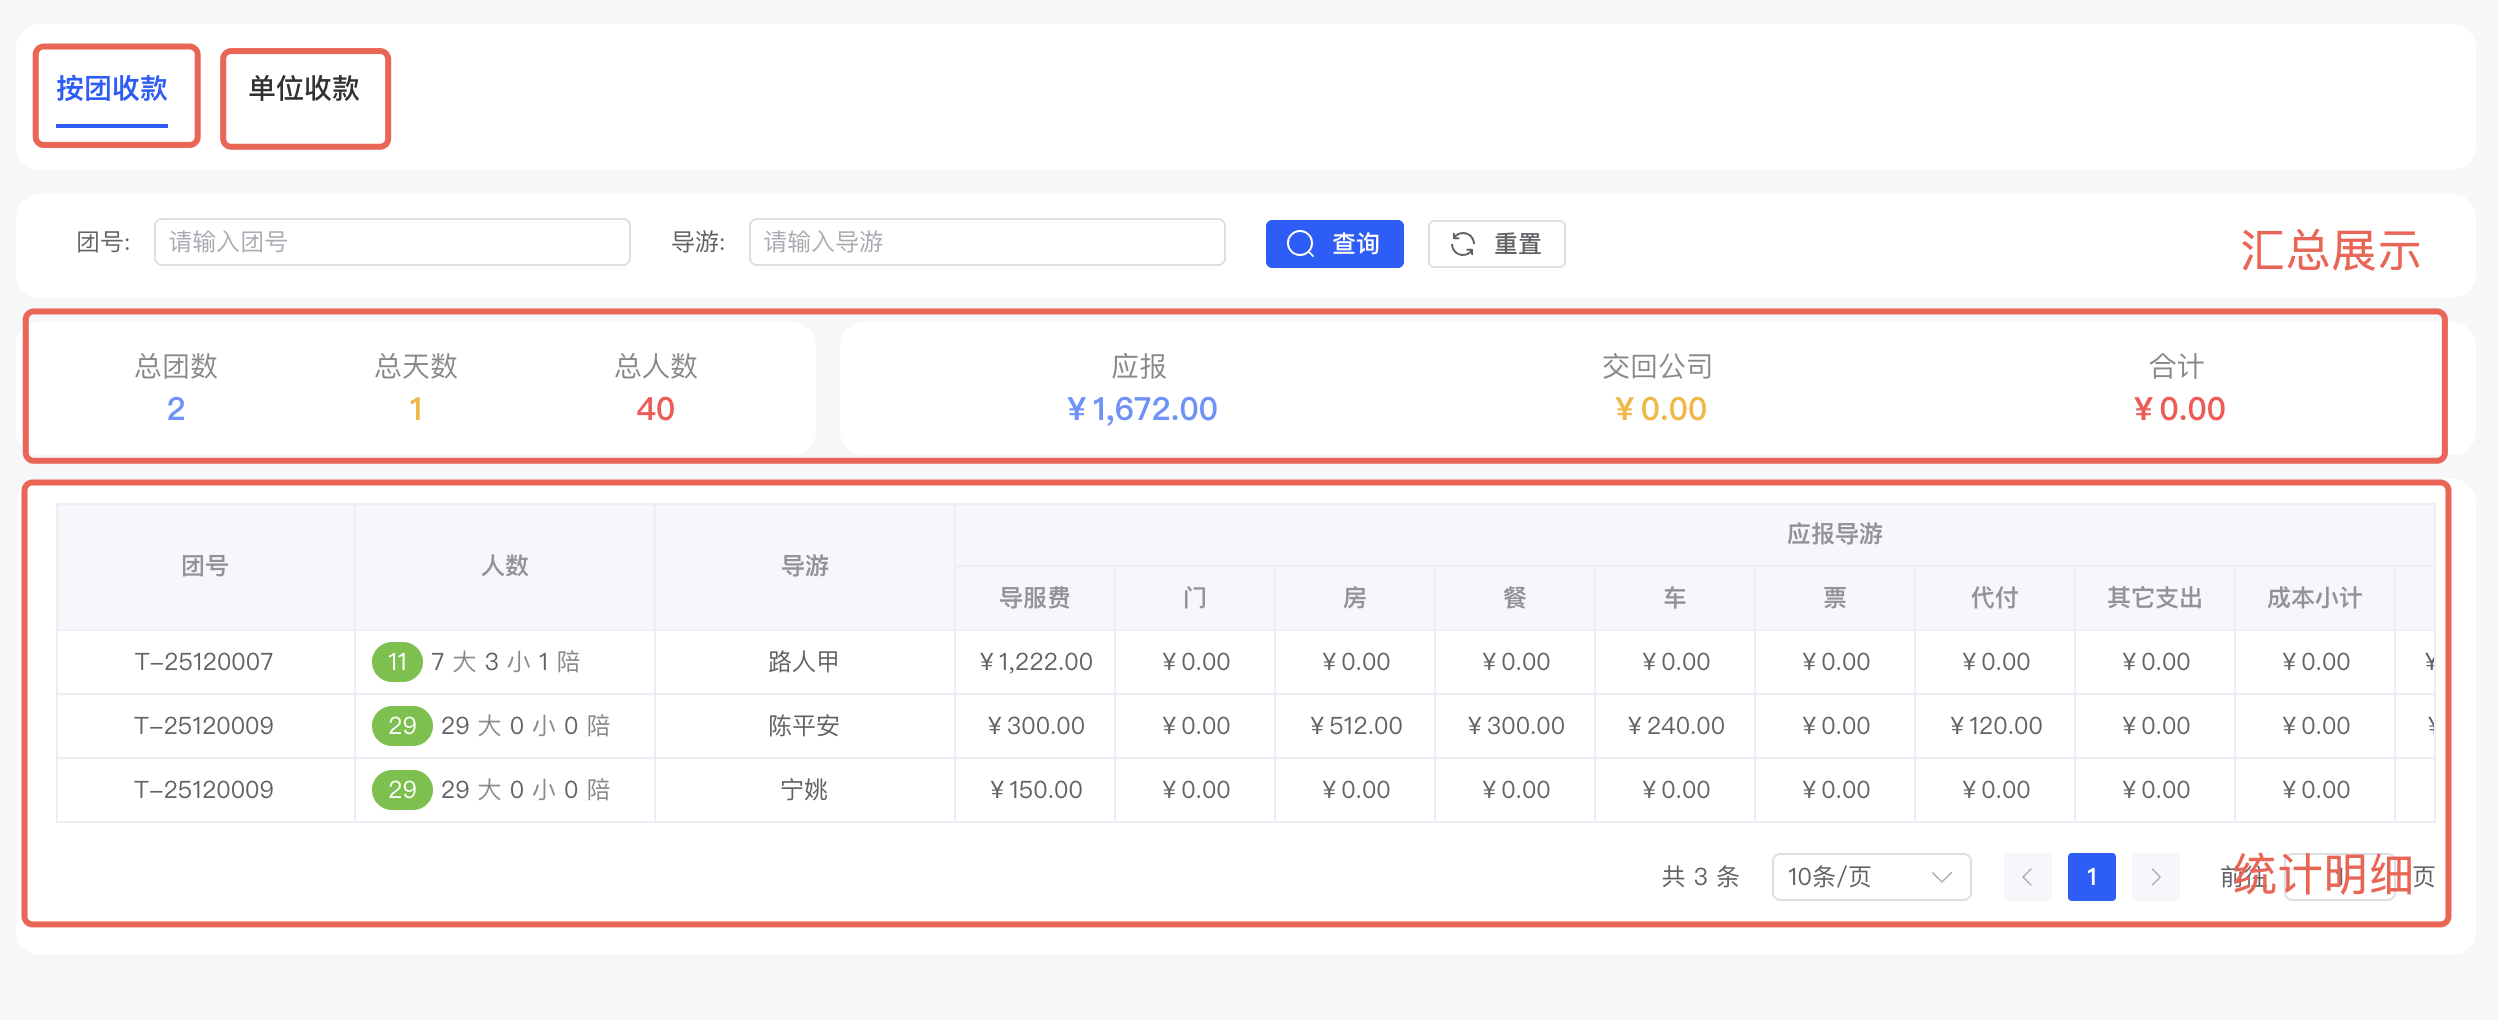Click the 导服费 column header
The image size is (2498, 1020).
[1035, 598]
